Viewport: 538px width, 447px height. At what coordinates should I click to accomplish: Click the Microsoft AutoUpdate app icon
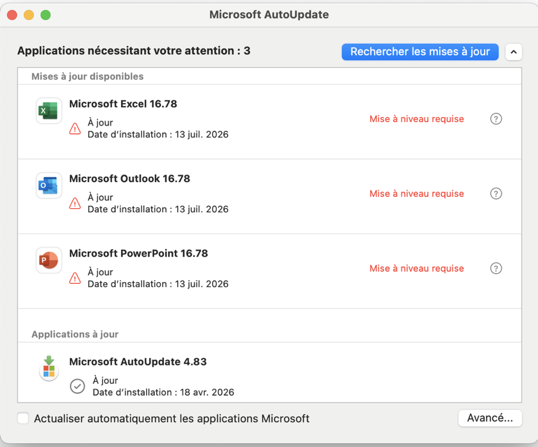[49, 368]
